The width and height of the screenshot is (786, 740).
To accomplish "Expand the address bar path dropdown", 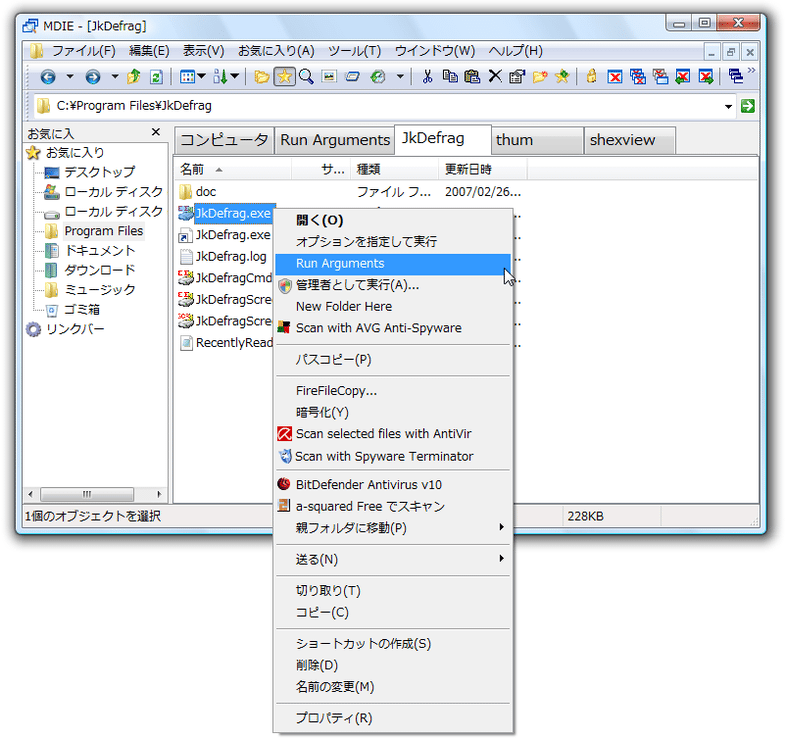I will (x=728, y=106).
